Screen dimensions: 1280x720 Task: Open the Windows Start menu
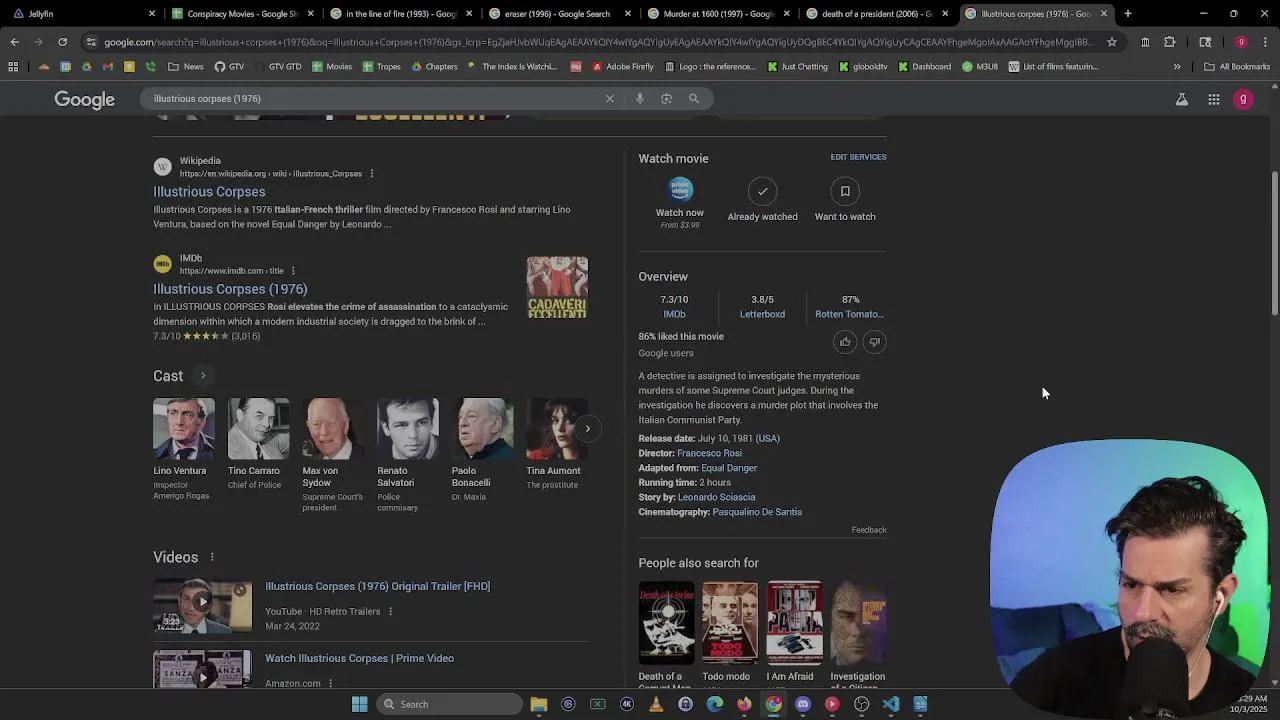tap(359, 704)
